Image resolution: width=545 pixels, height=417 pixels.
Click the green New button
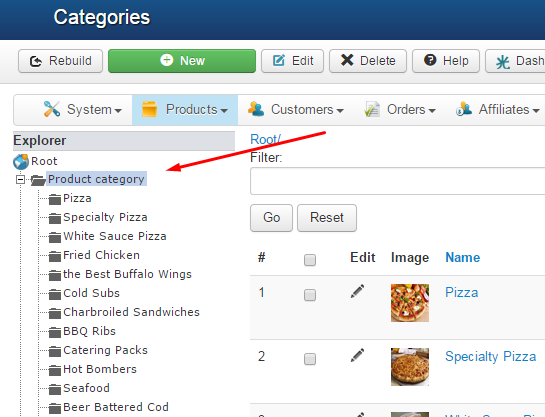click(x=182, y=61)
